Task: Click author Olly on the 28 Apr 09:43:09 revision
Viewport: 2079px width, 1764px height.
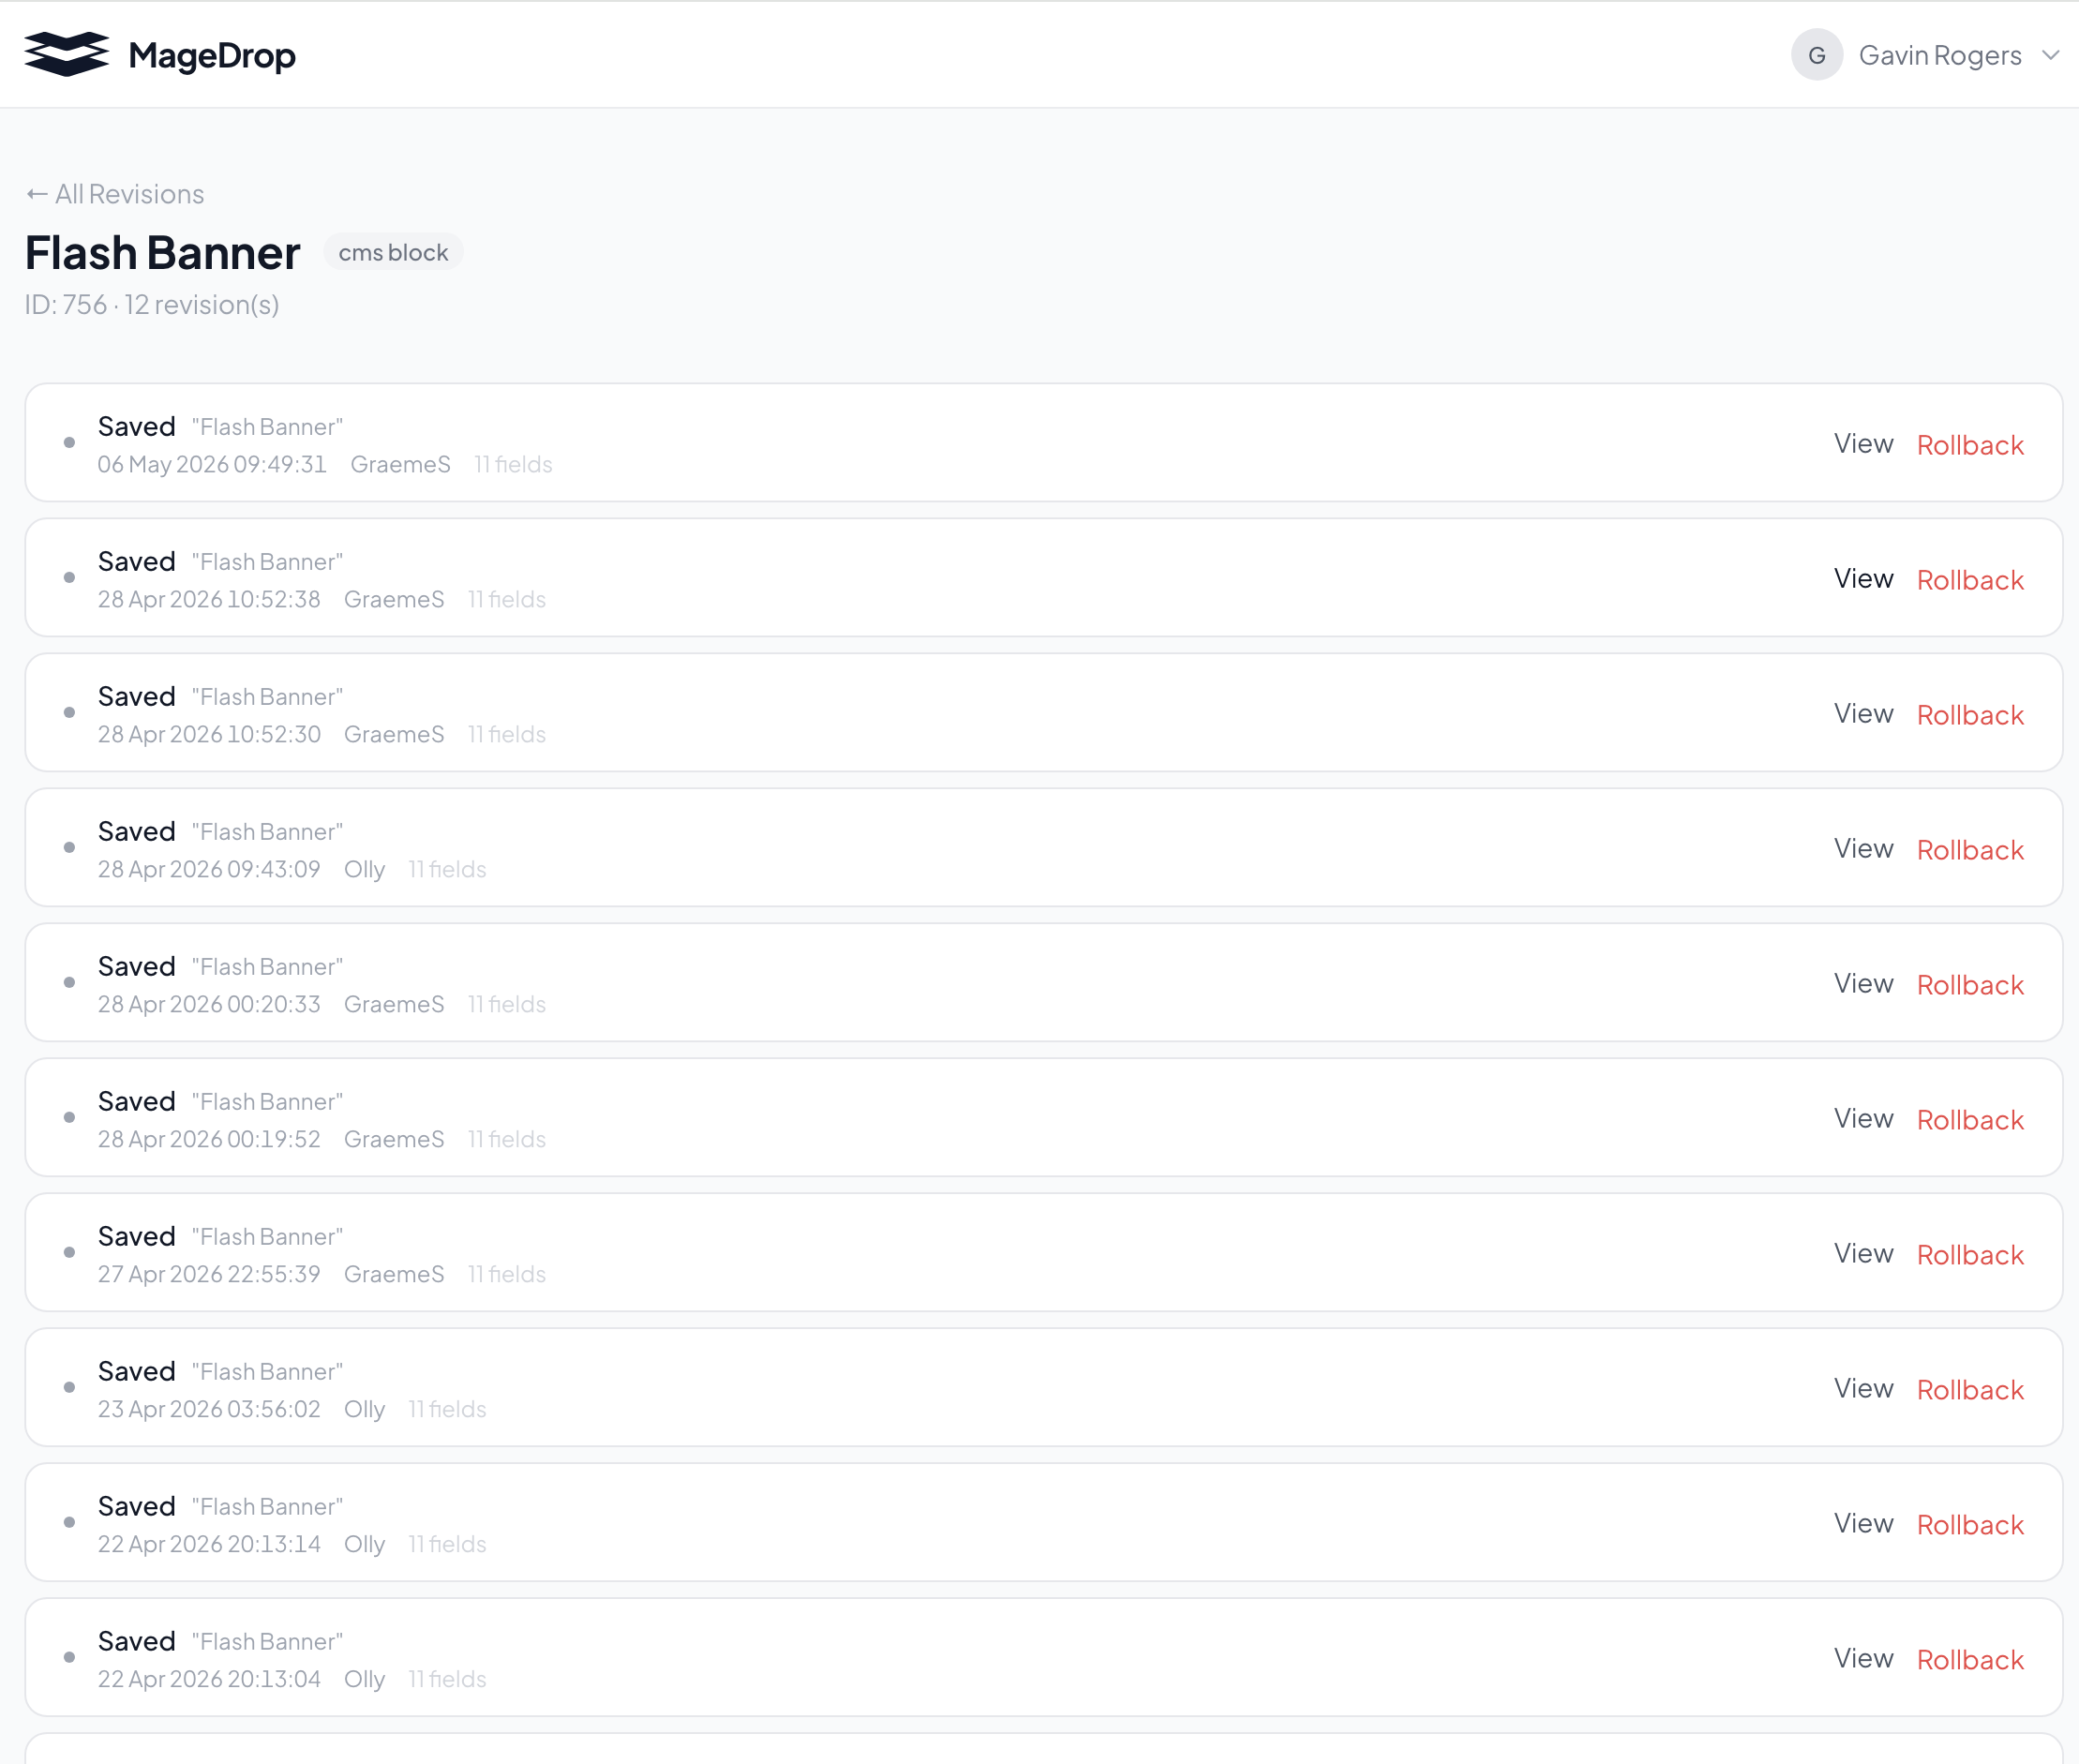Action: pos(364,870)
